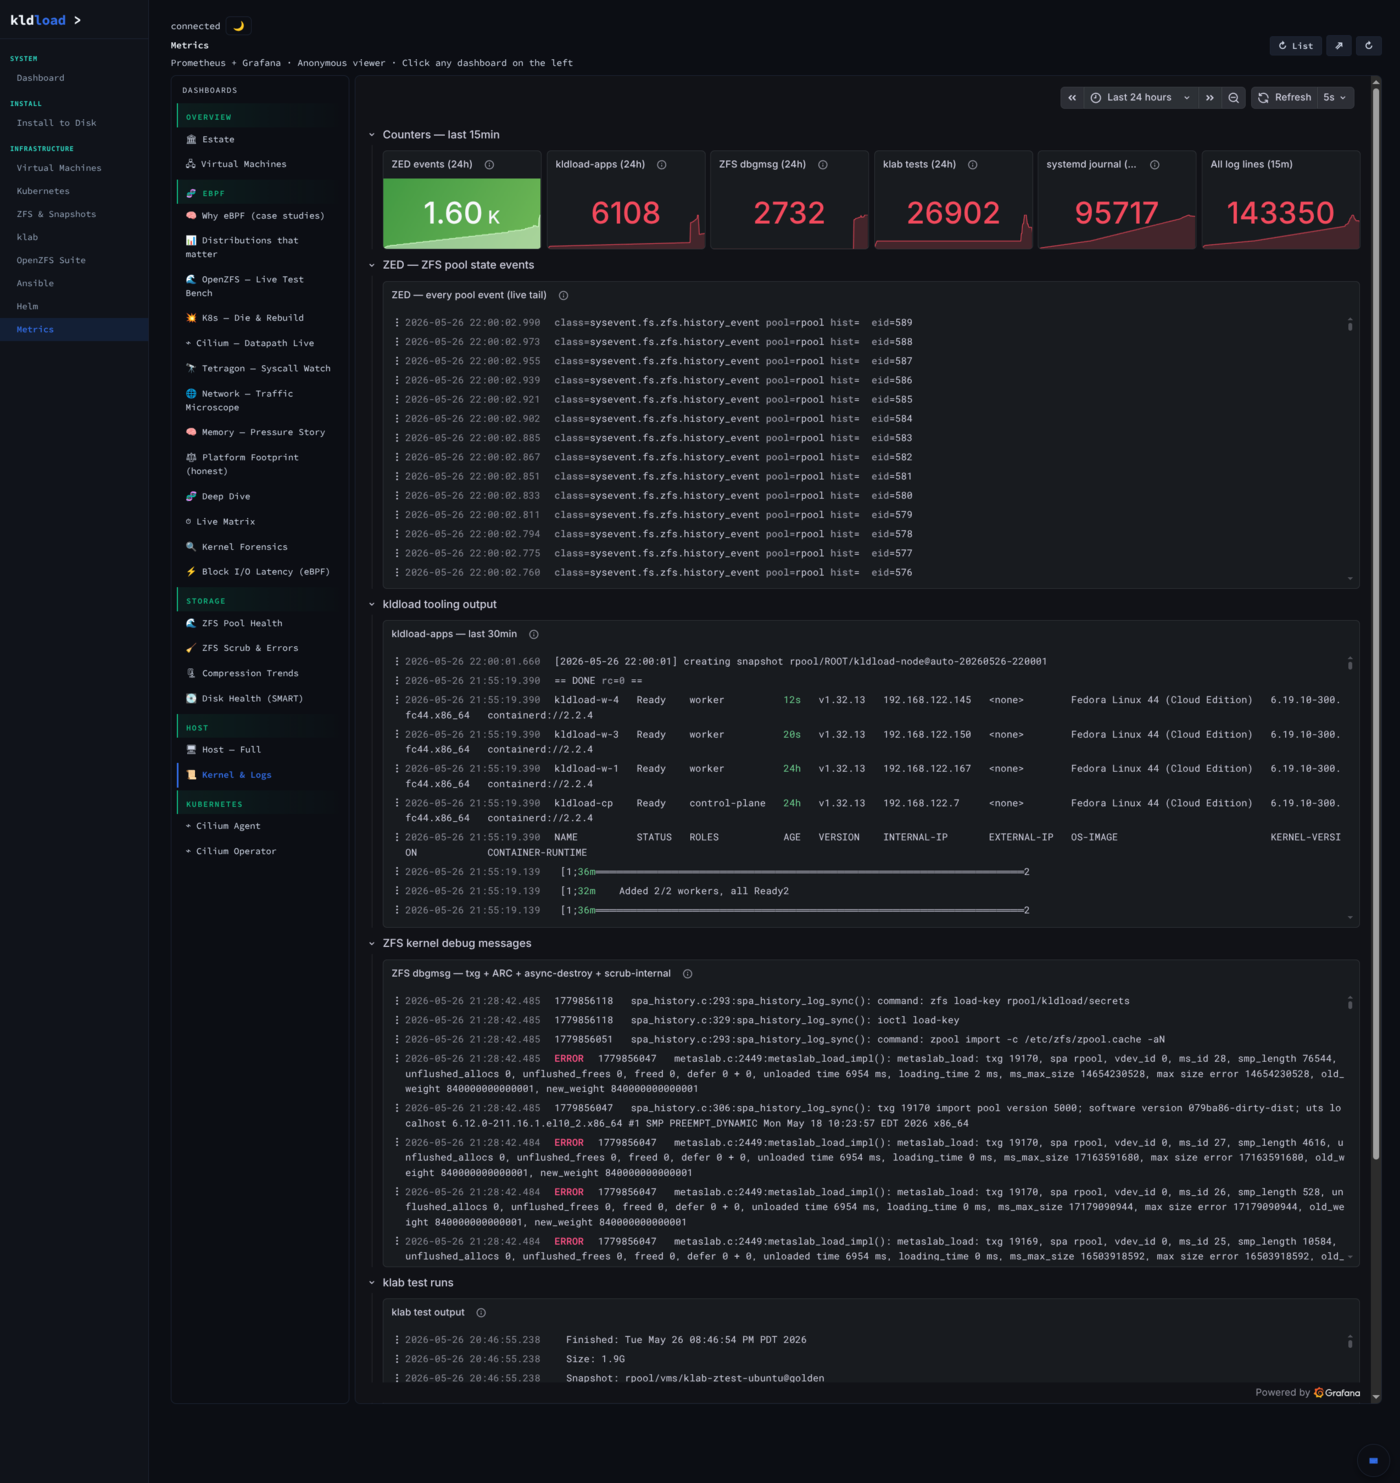Screen dimensions: 1400x1483
Task: Open Install to Disk page
Action: [56, 123]
